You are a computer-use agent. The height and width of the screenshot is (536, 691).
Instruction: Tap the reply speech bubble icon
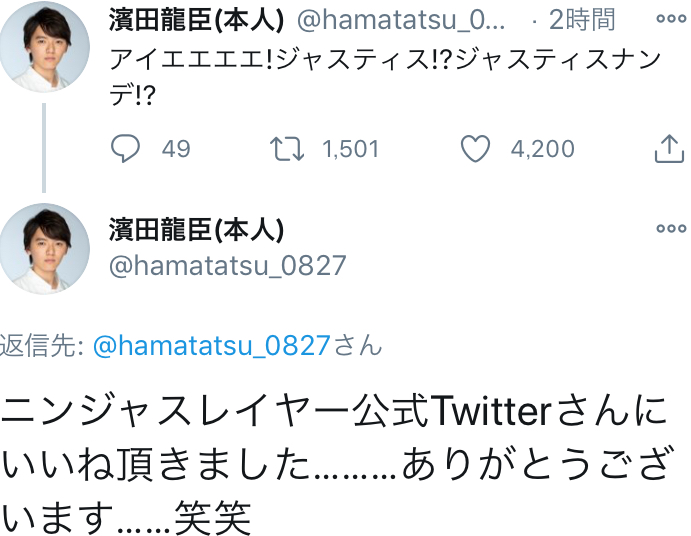tap(125, 149)
